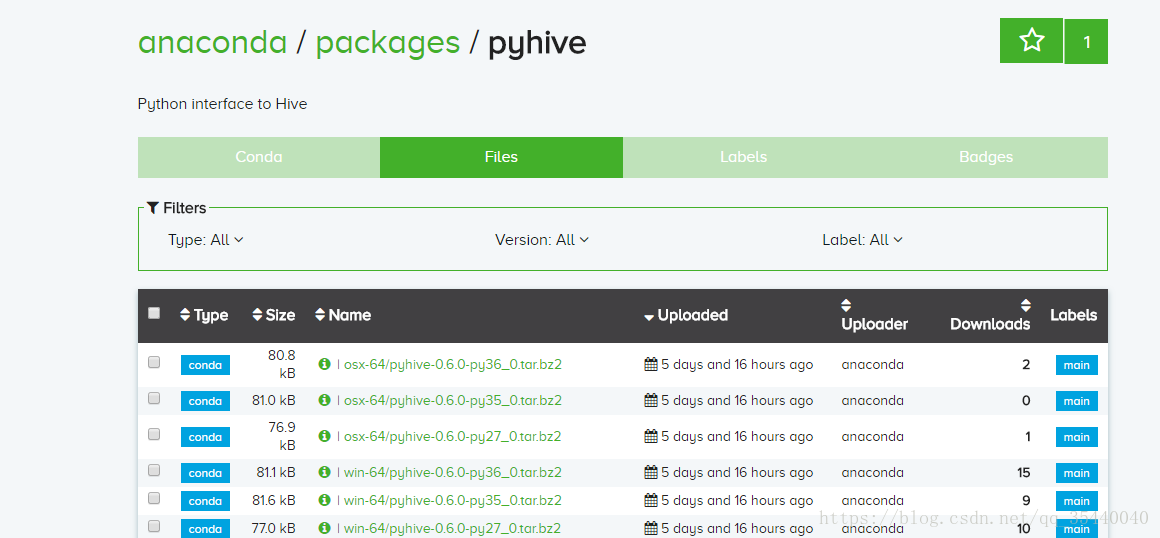Click the Filters funnel icon
Screen dimensions: 1160x538
pos(152,208)
